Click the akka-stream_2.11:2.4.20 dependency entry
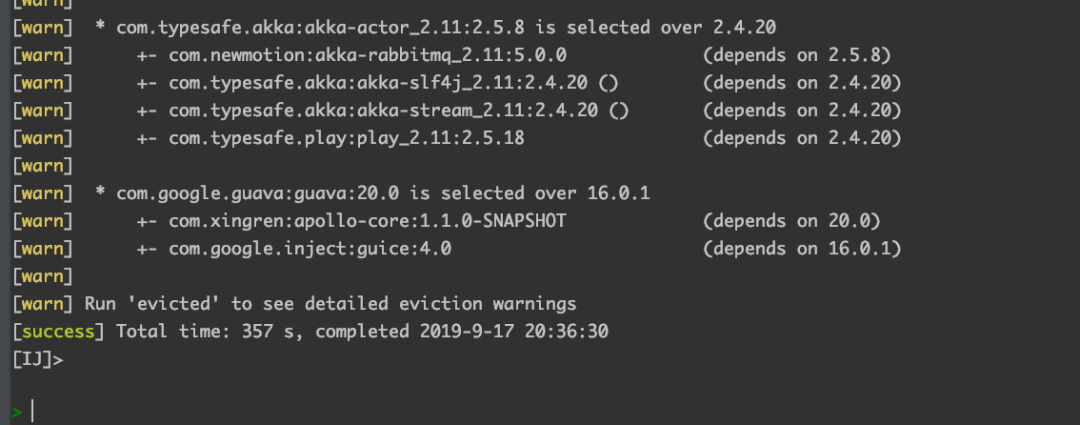Viewport: 1080px width, 425px height. point(384,109)
